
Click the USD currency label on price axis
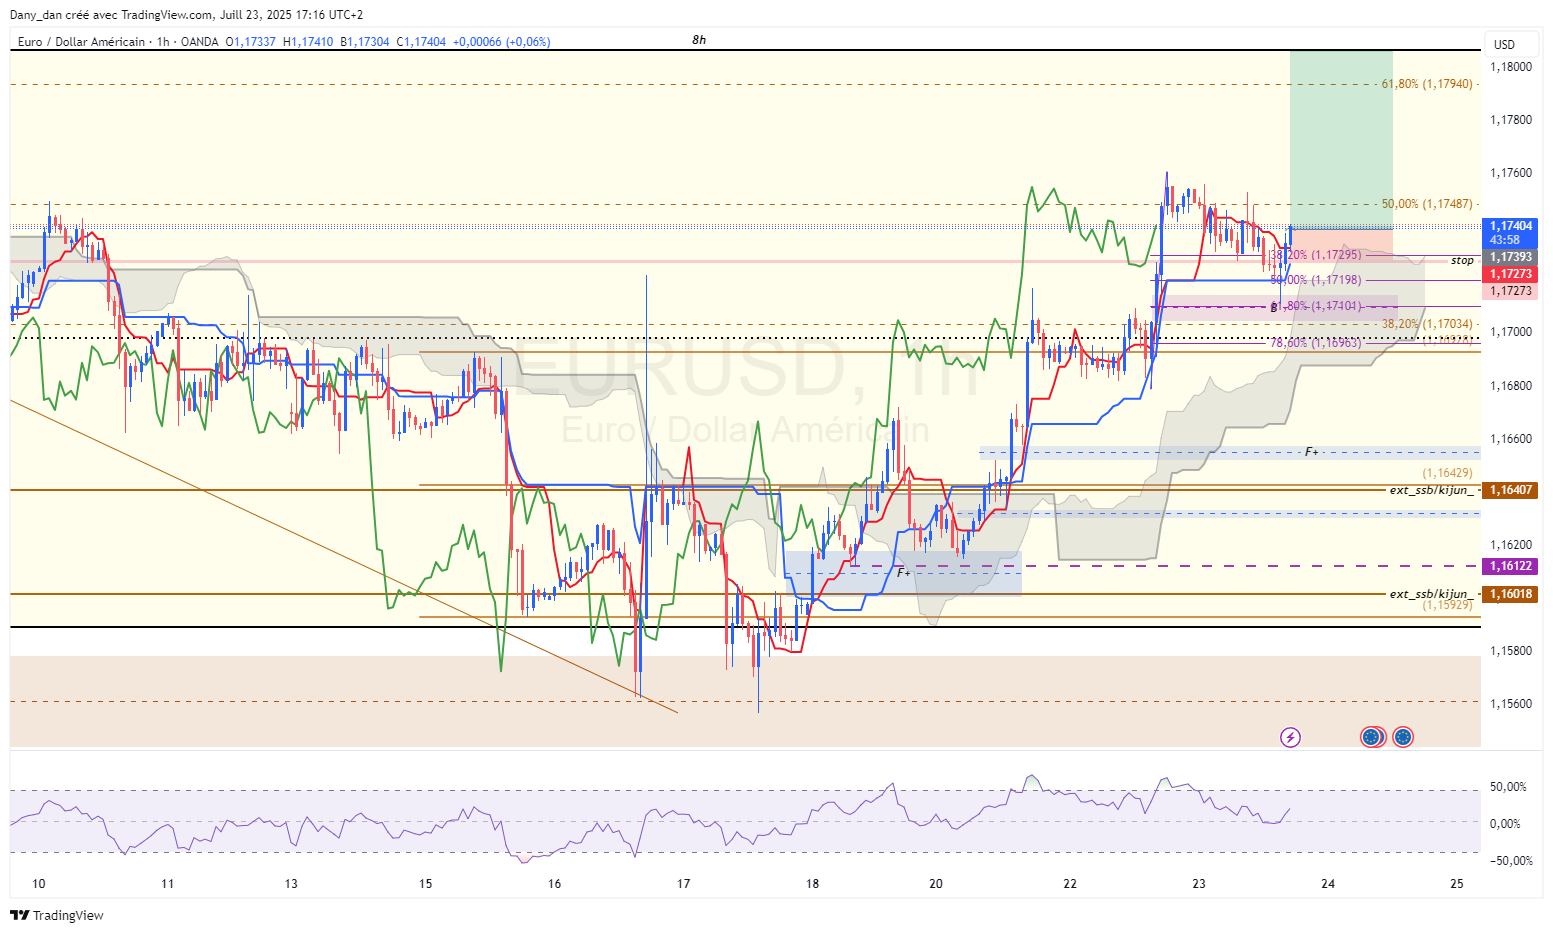1504,44
